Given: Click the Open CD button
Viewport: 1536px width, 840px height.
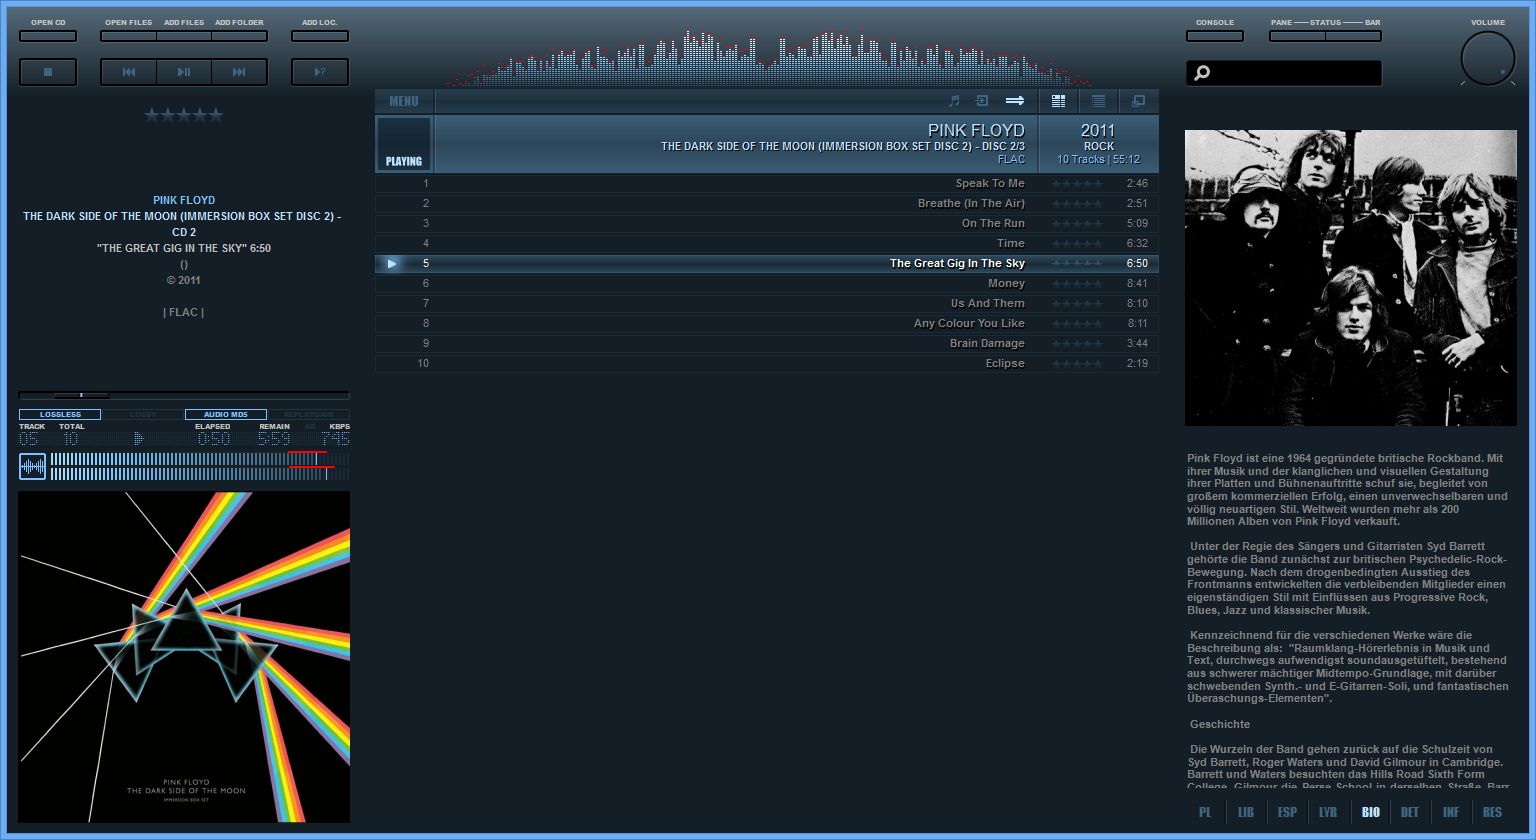Looking at the screenshot, I should [48, 36].
